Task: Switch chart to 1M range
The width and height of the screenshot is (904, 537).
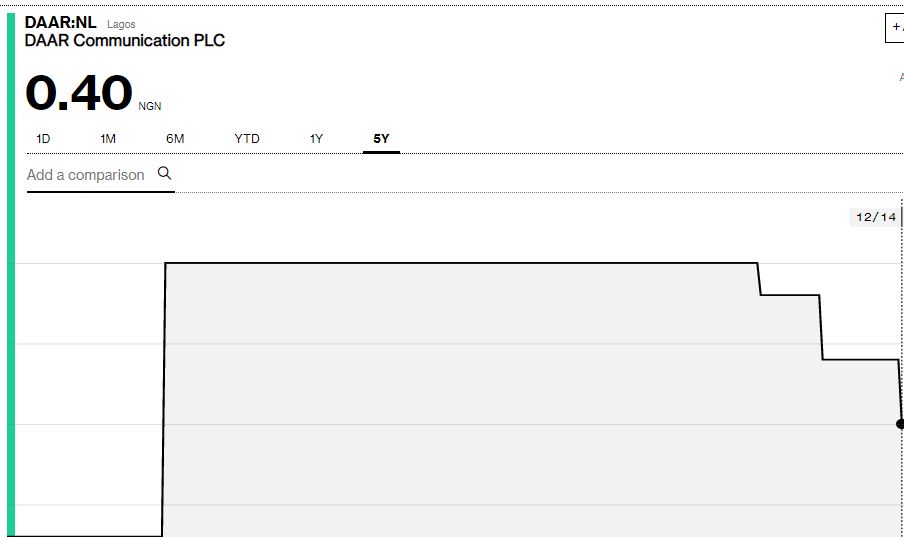Action: [x=108, y=139]
